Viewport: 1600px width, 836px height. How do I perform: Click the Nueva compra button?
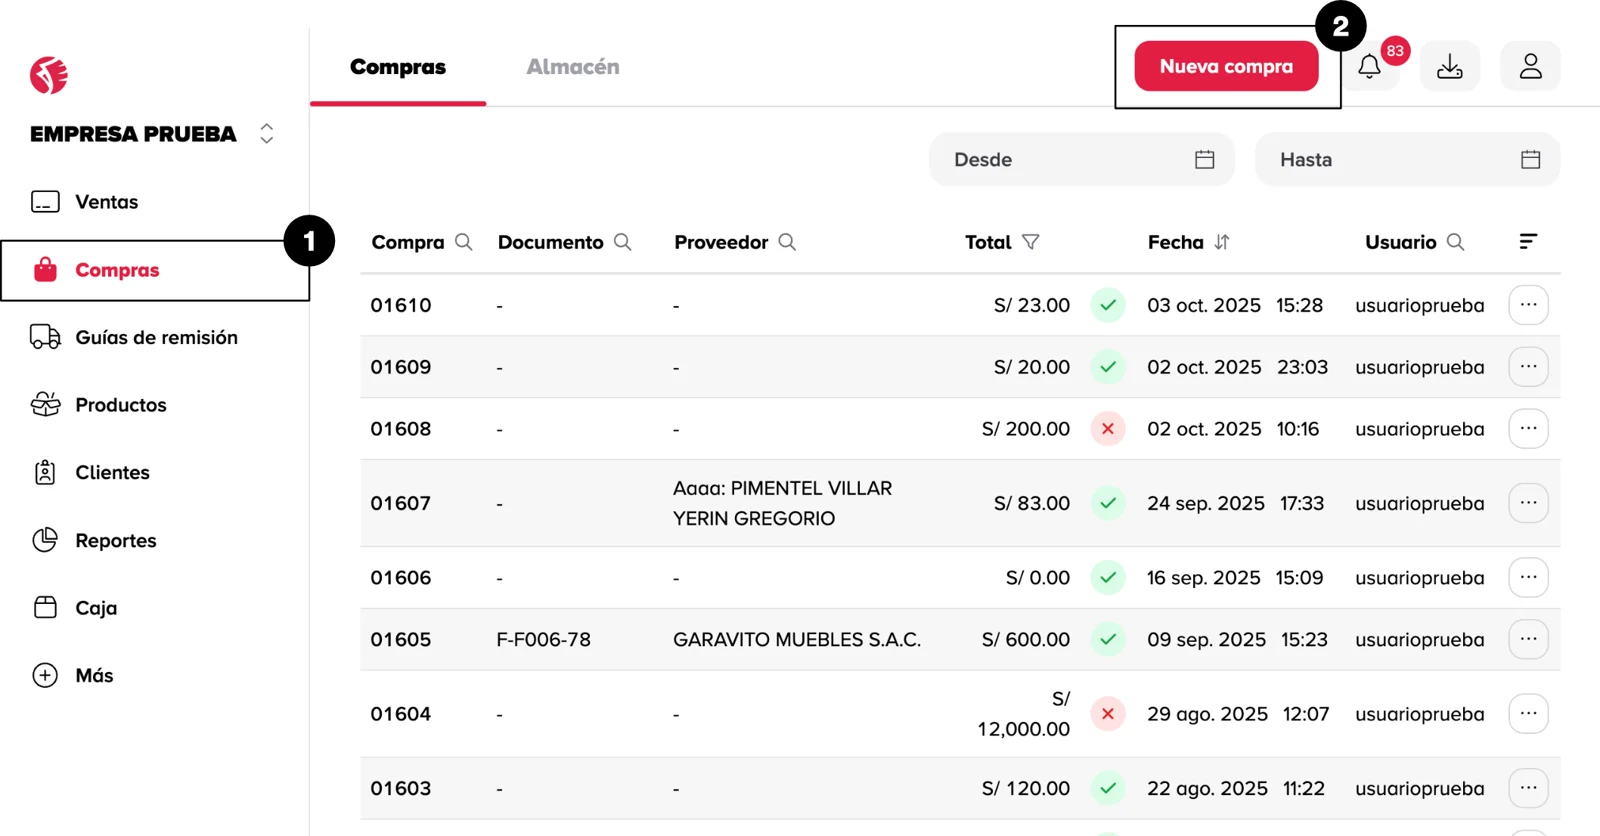coord(1226,67)
